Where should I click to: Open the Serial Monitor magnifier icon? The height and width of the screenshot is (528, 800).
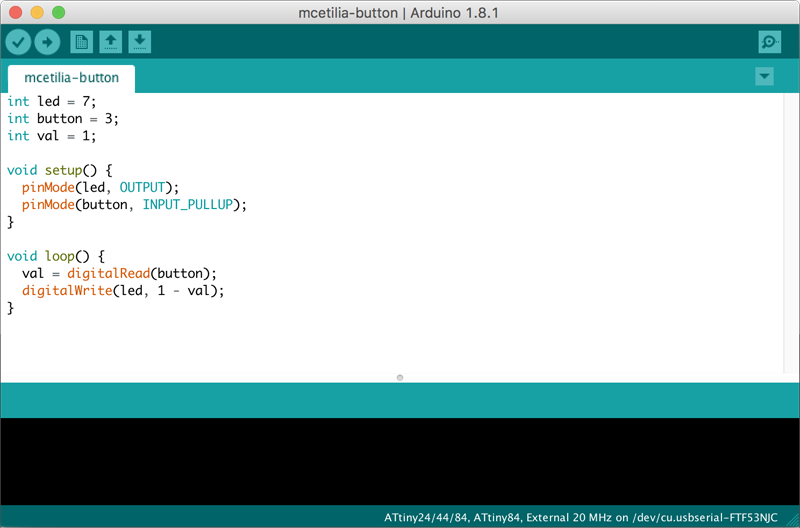point(769,42)
